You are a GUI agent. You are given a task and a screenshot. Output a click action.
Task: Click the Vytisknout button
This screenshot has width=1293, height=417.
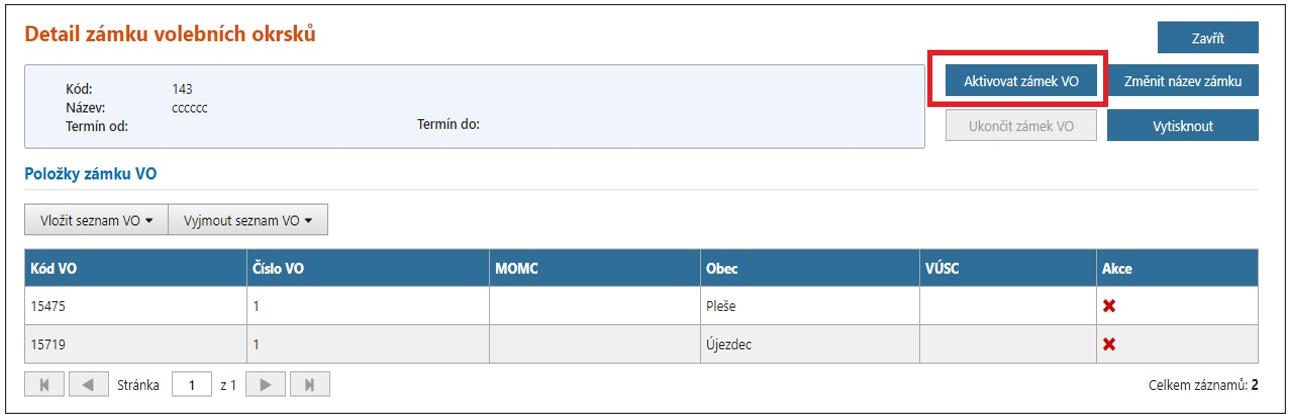[1182, 128]
